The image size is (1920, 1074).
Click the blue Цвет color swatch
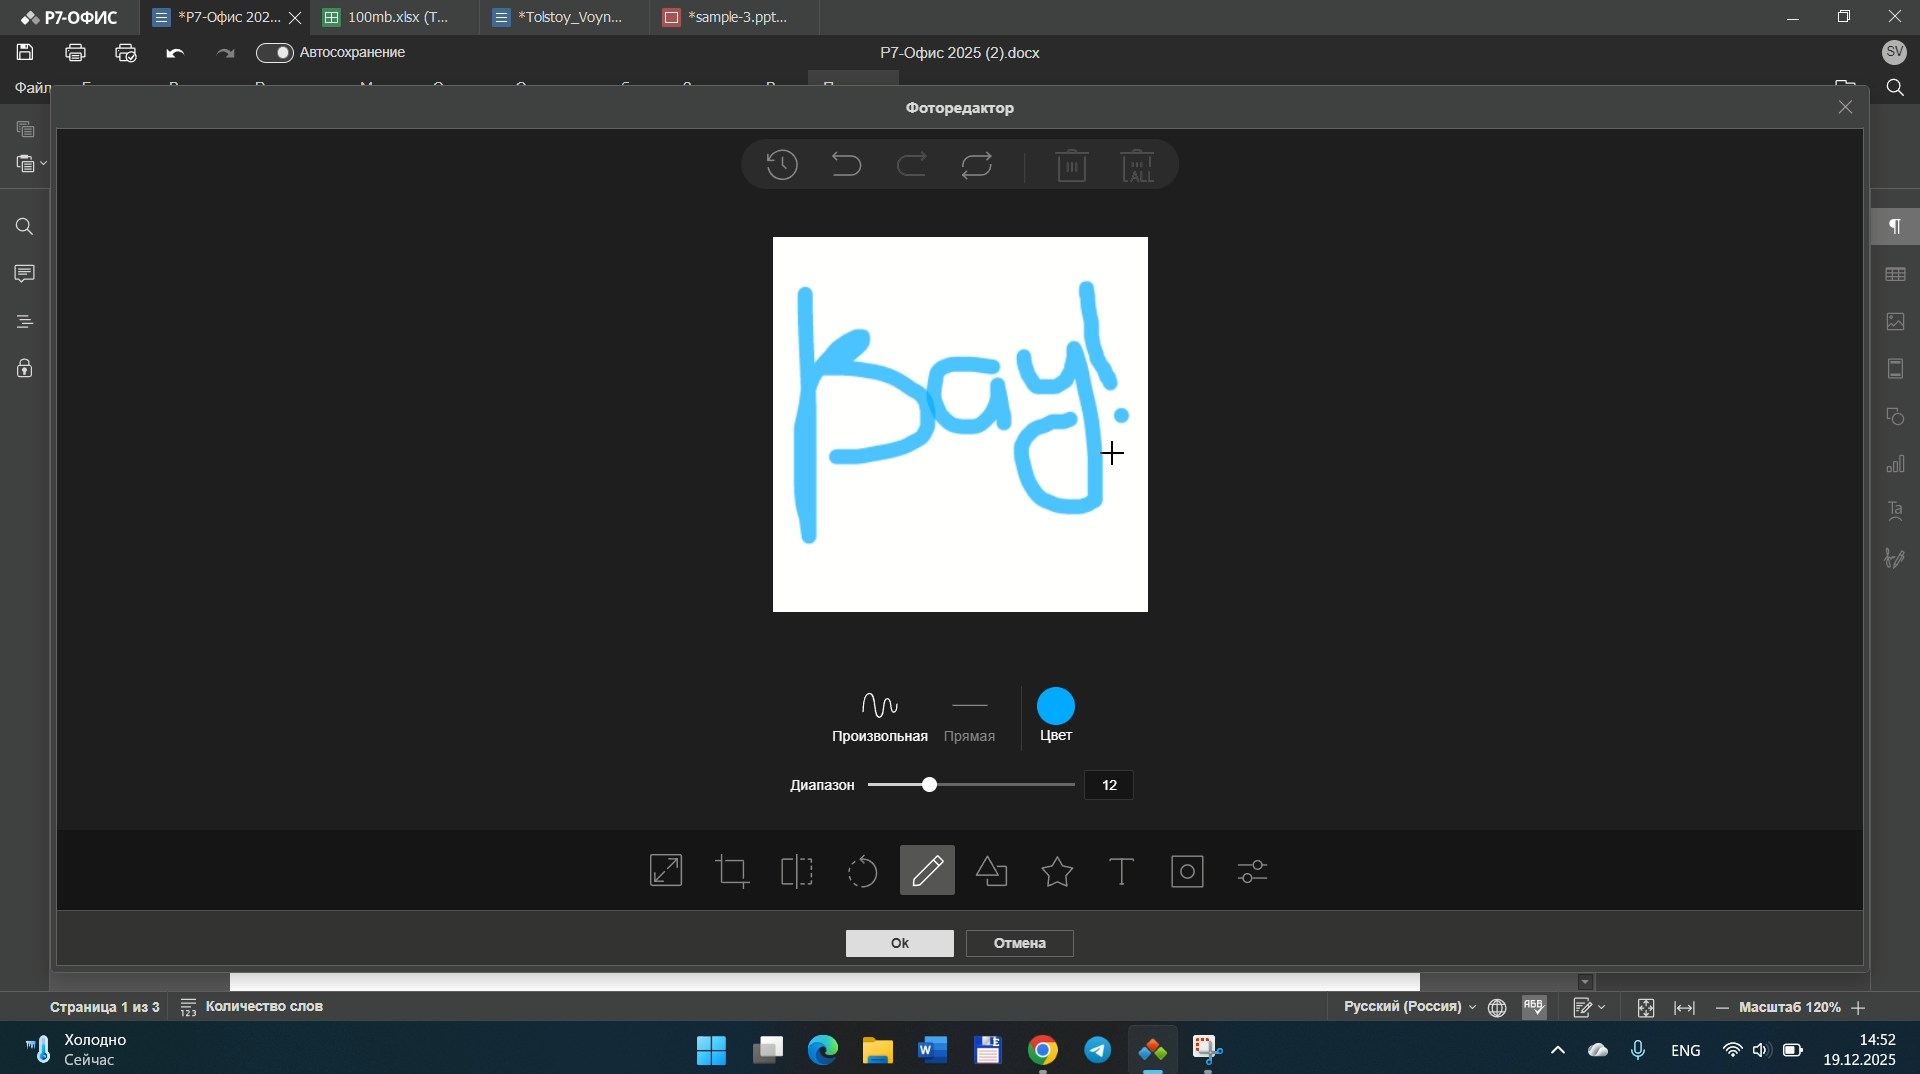tap(1056, 706)
